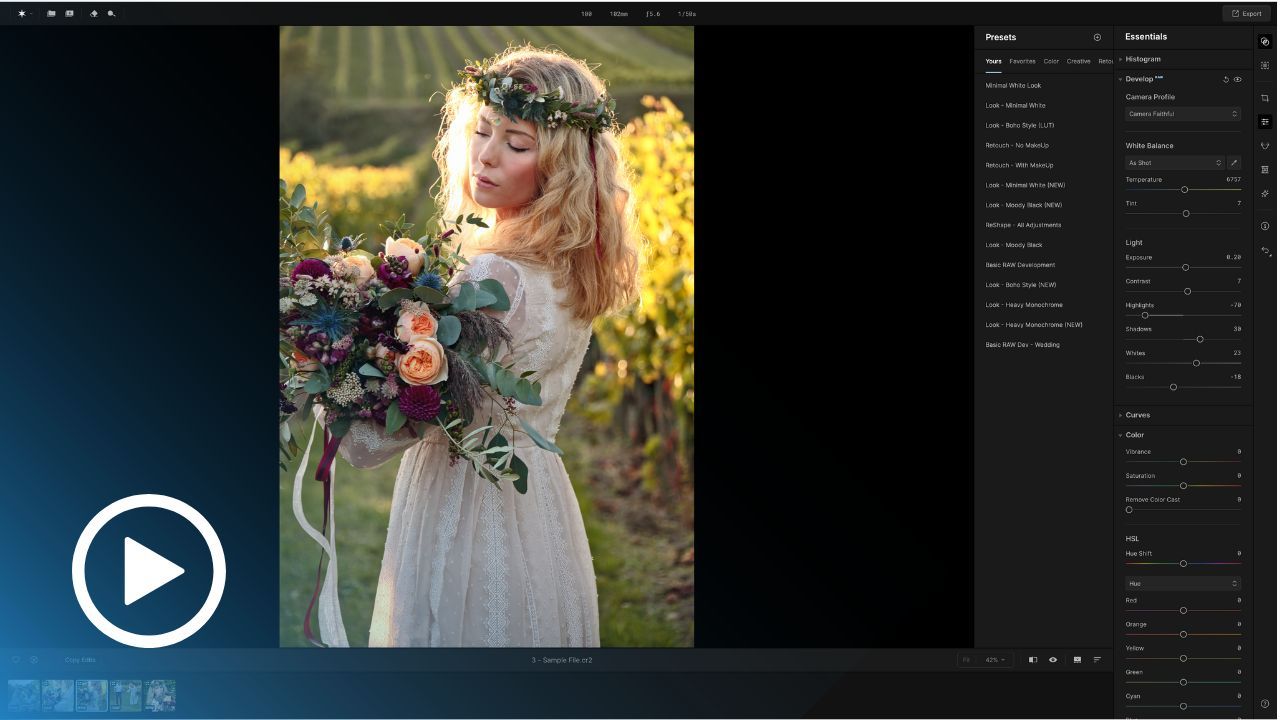Open the folder browser icon
The image size is (1280, 720).
51,14
